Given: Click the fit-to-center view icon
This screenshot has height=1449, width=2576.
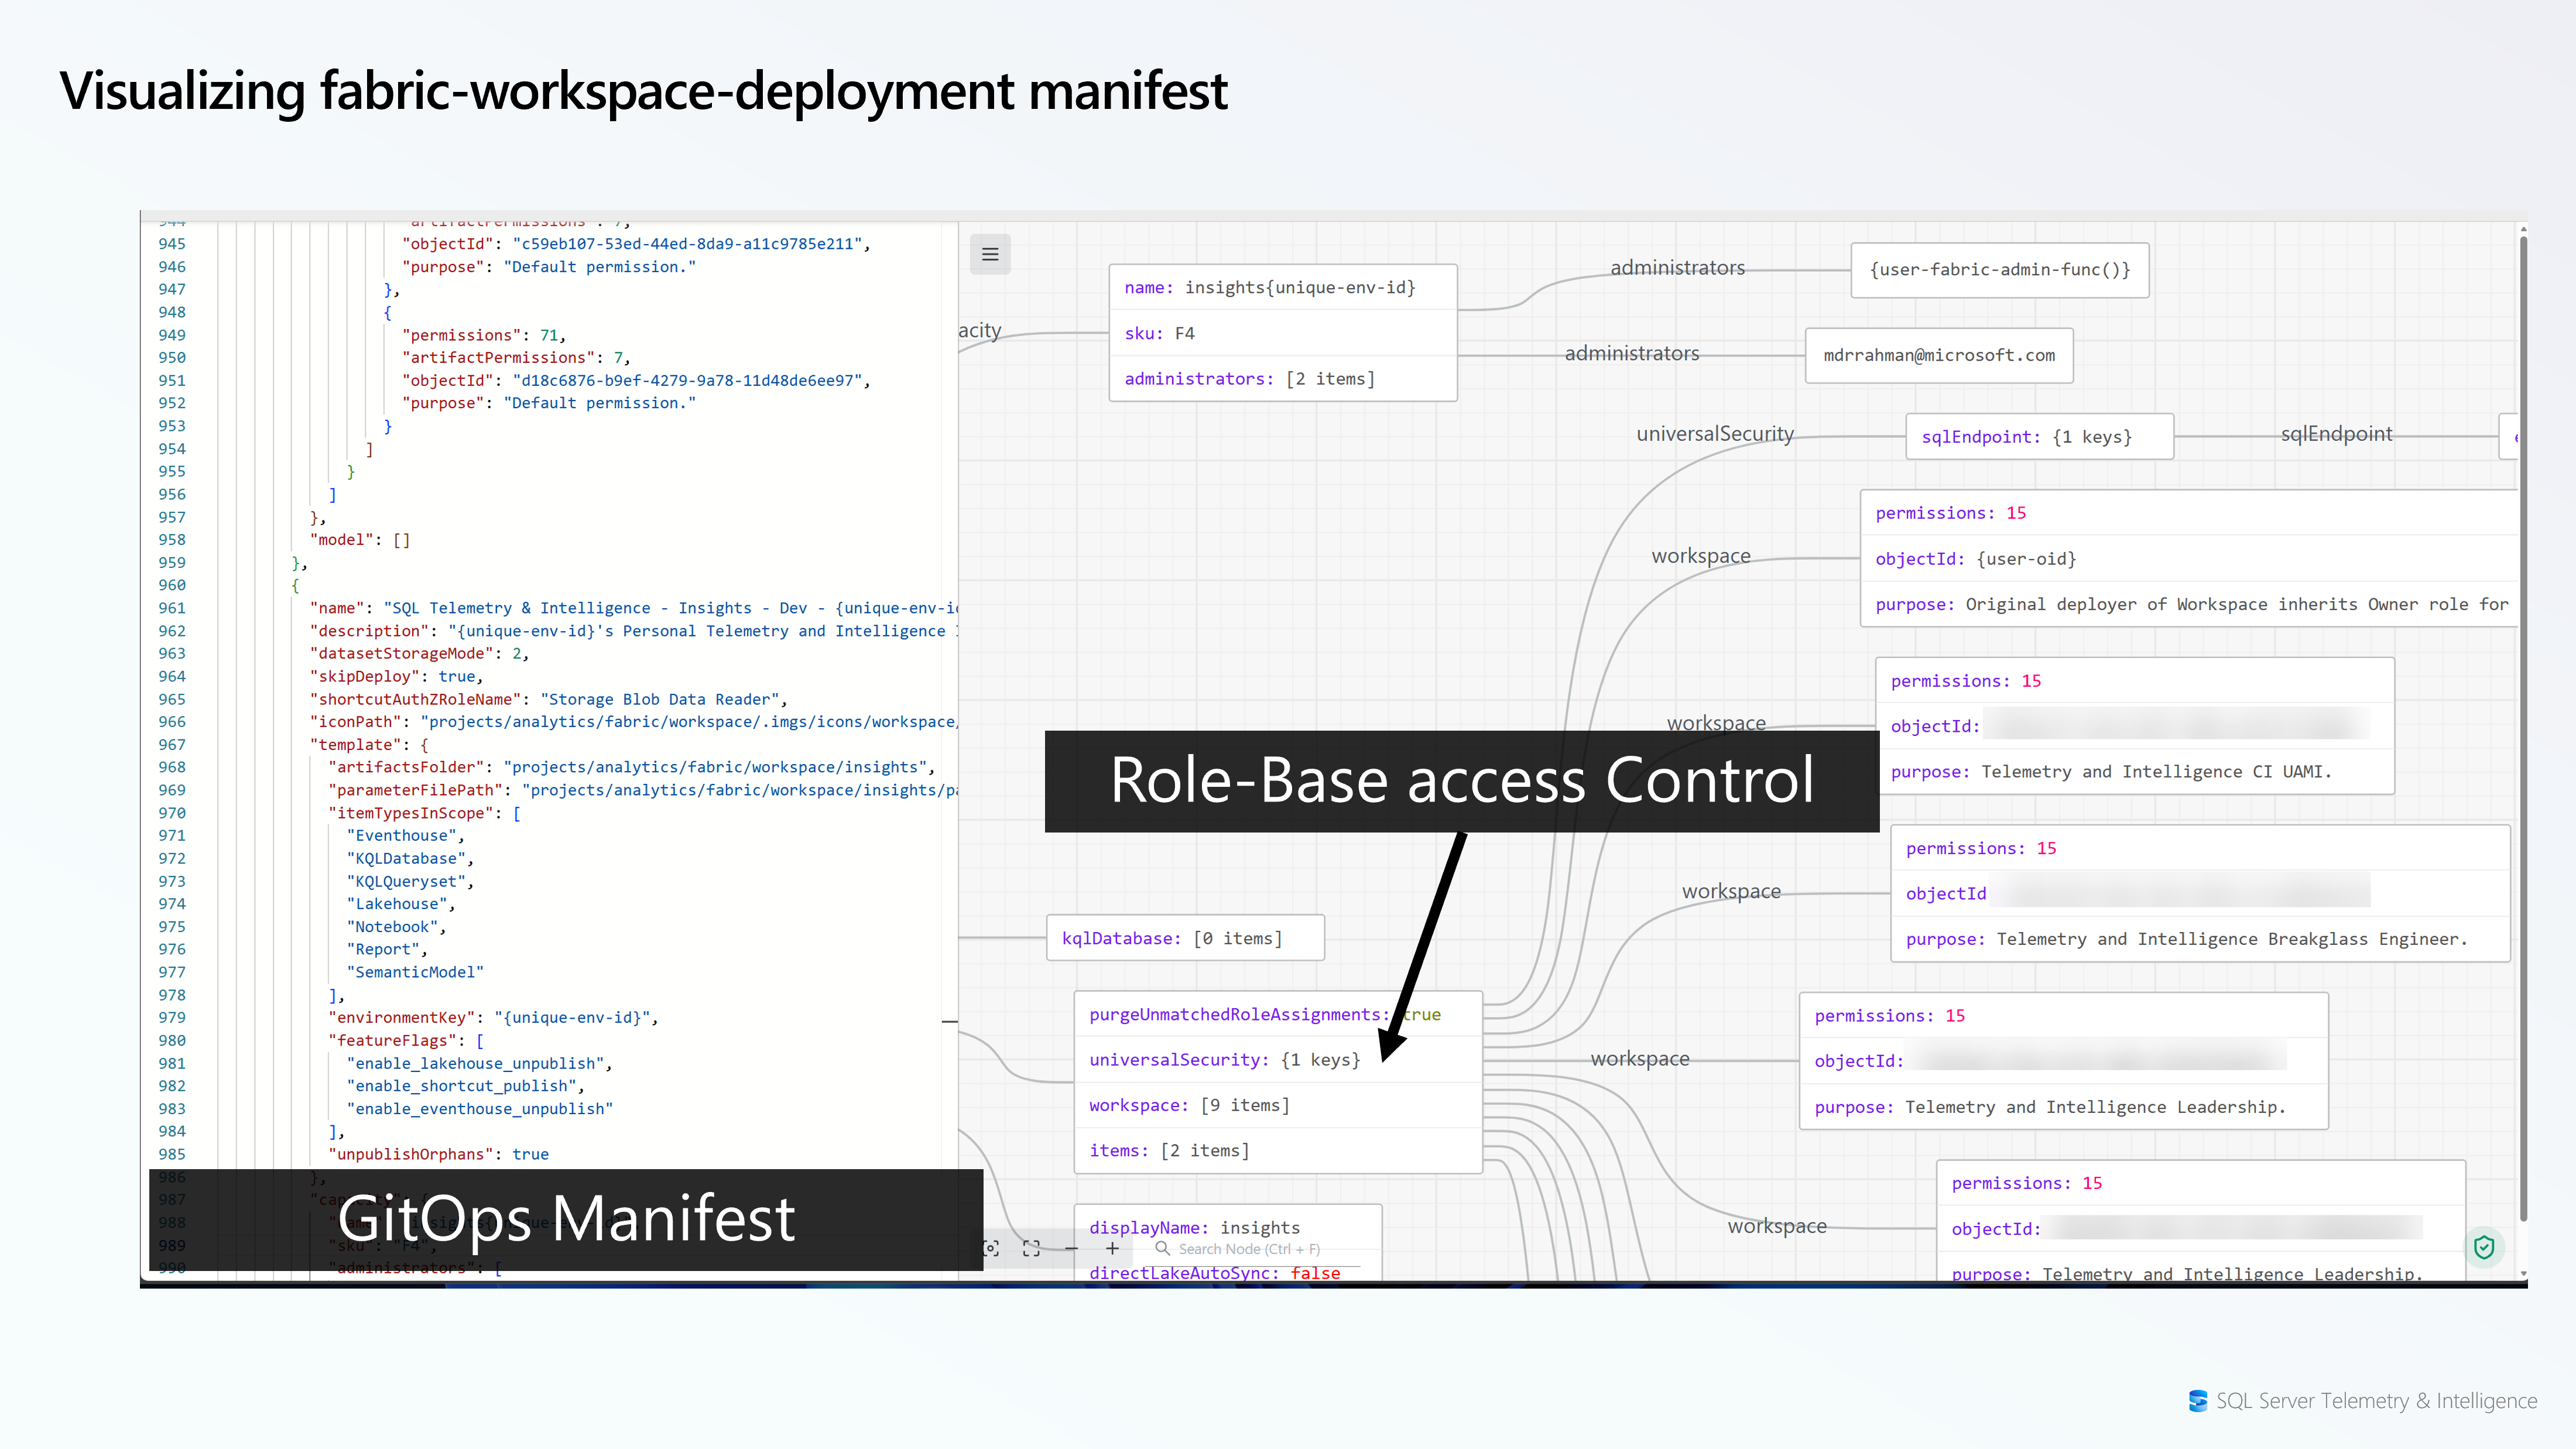Looking at the screenshot, I should (x=1031, y=1248).
